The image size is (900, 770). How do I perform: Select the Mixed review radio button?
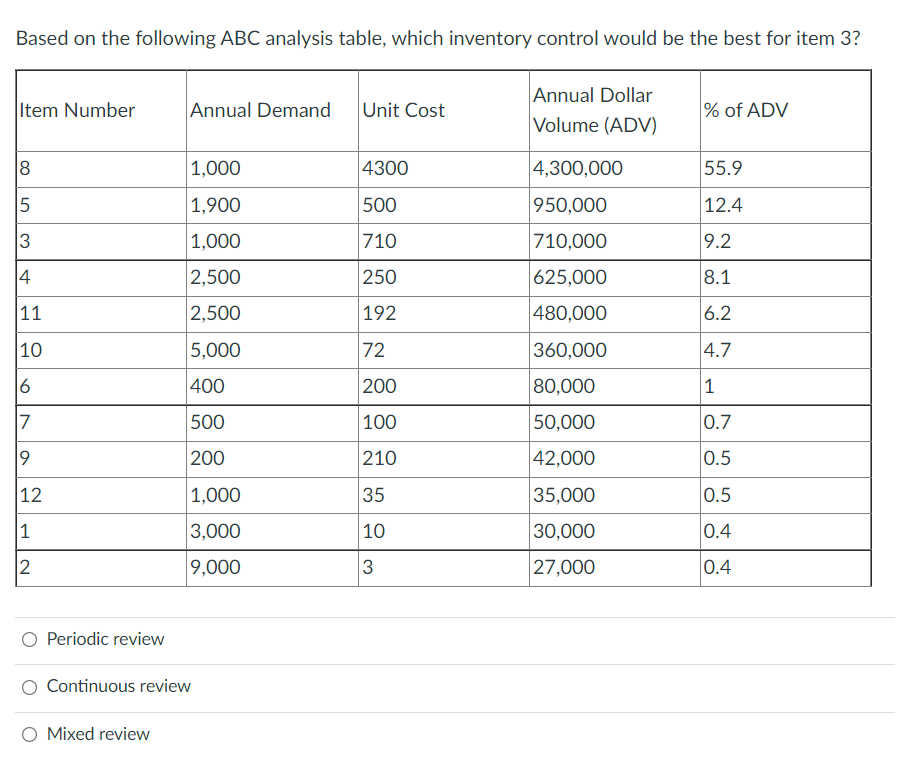click(30, 734)
